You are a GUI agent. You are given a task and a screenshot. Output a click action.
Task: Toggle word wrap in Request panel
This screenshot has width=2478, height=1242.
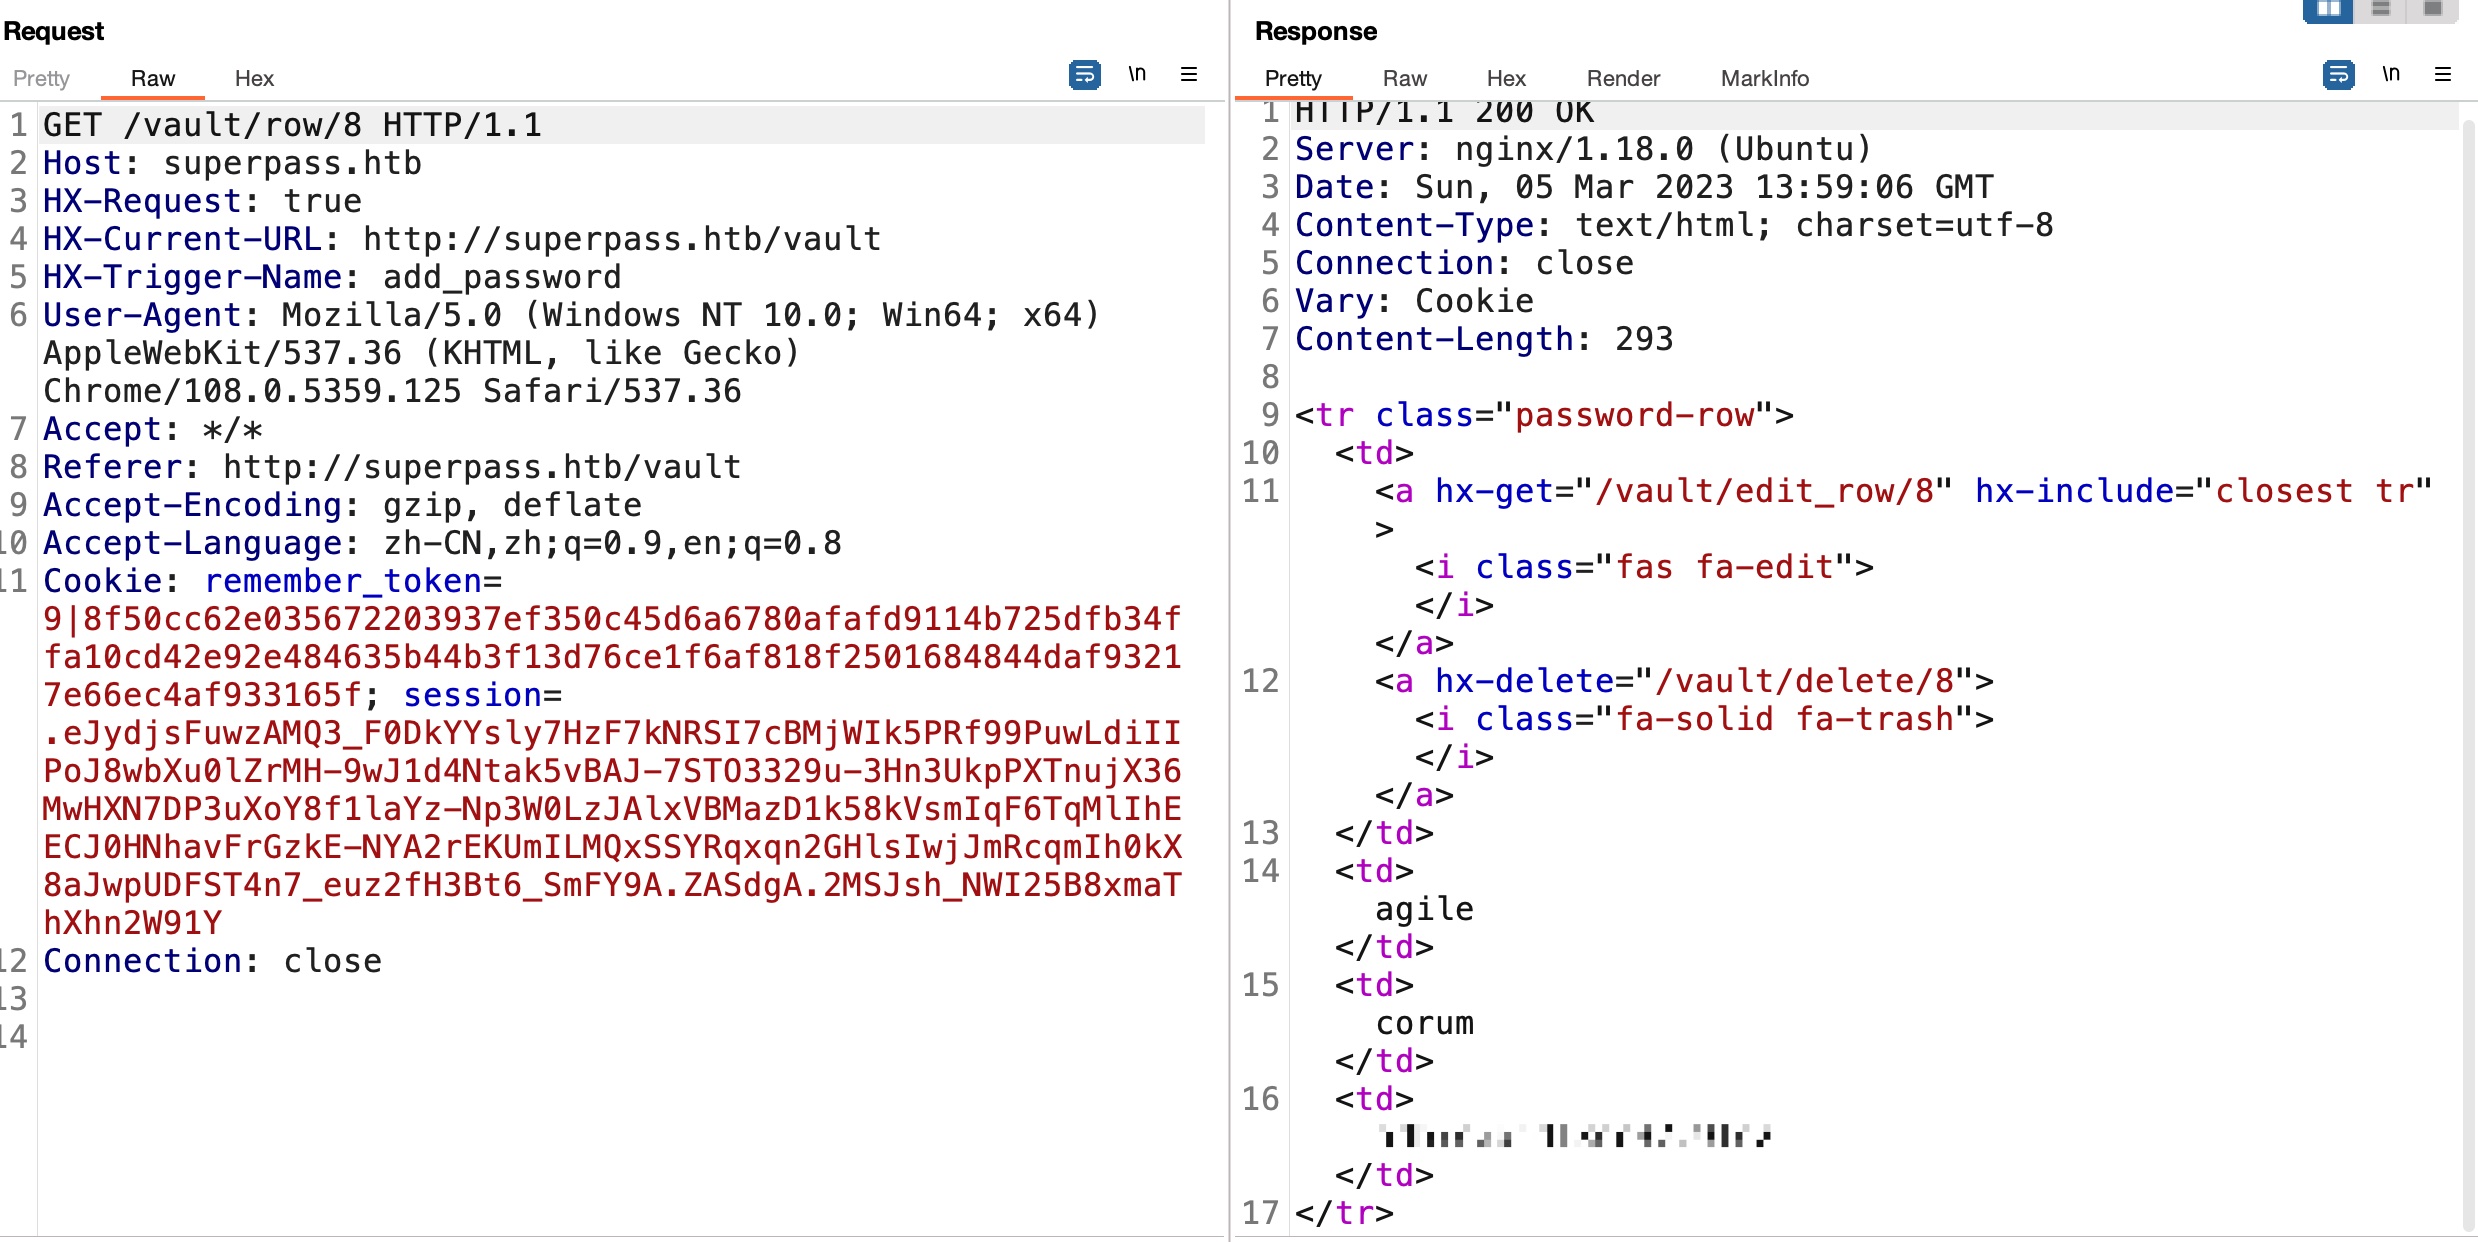pyautogui.click(x=1084, y=75)
